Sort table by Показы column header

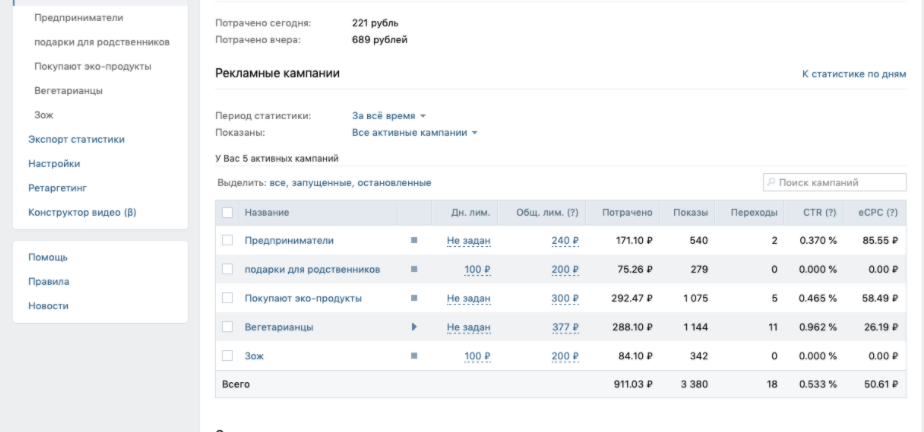691,213
